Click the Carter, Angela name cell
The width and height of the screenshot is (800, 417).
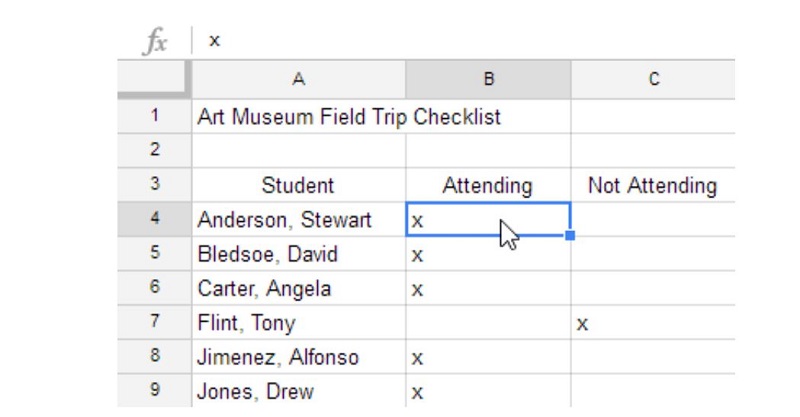[x=299, y=288]
